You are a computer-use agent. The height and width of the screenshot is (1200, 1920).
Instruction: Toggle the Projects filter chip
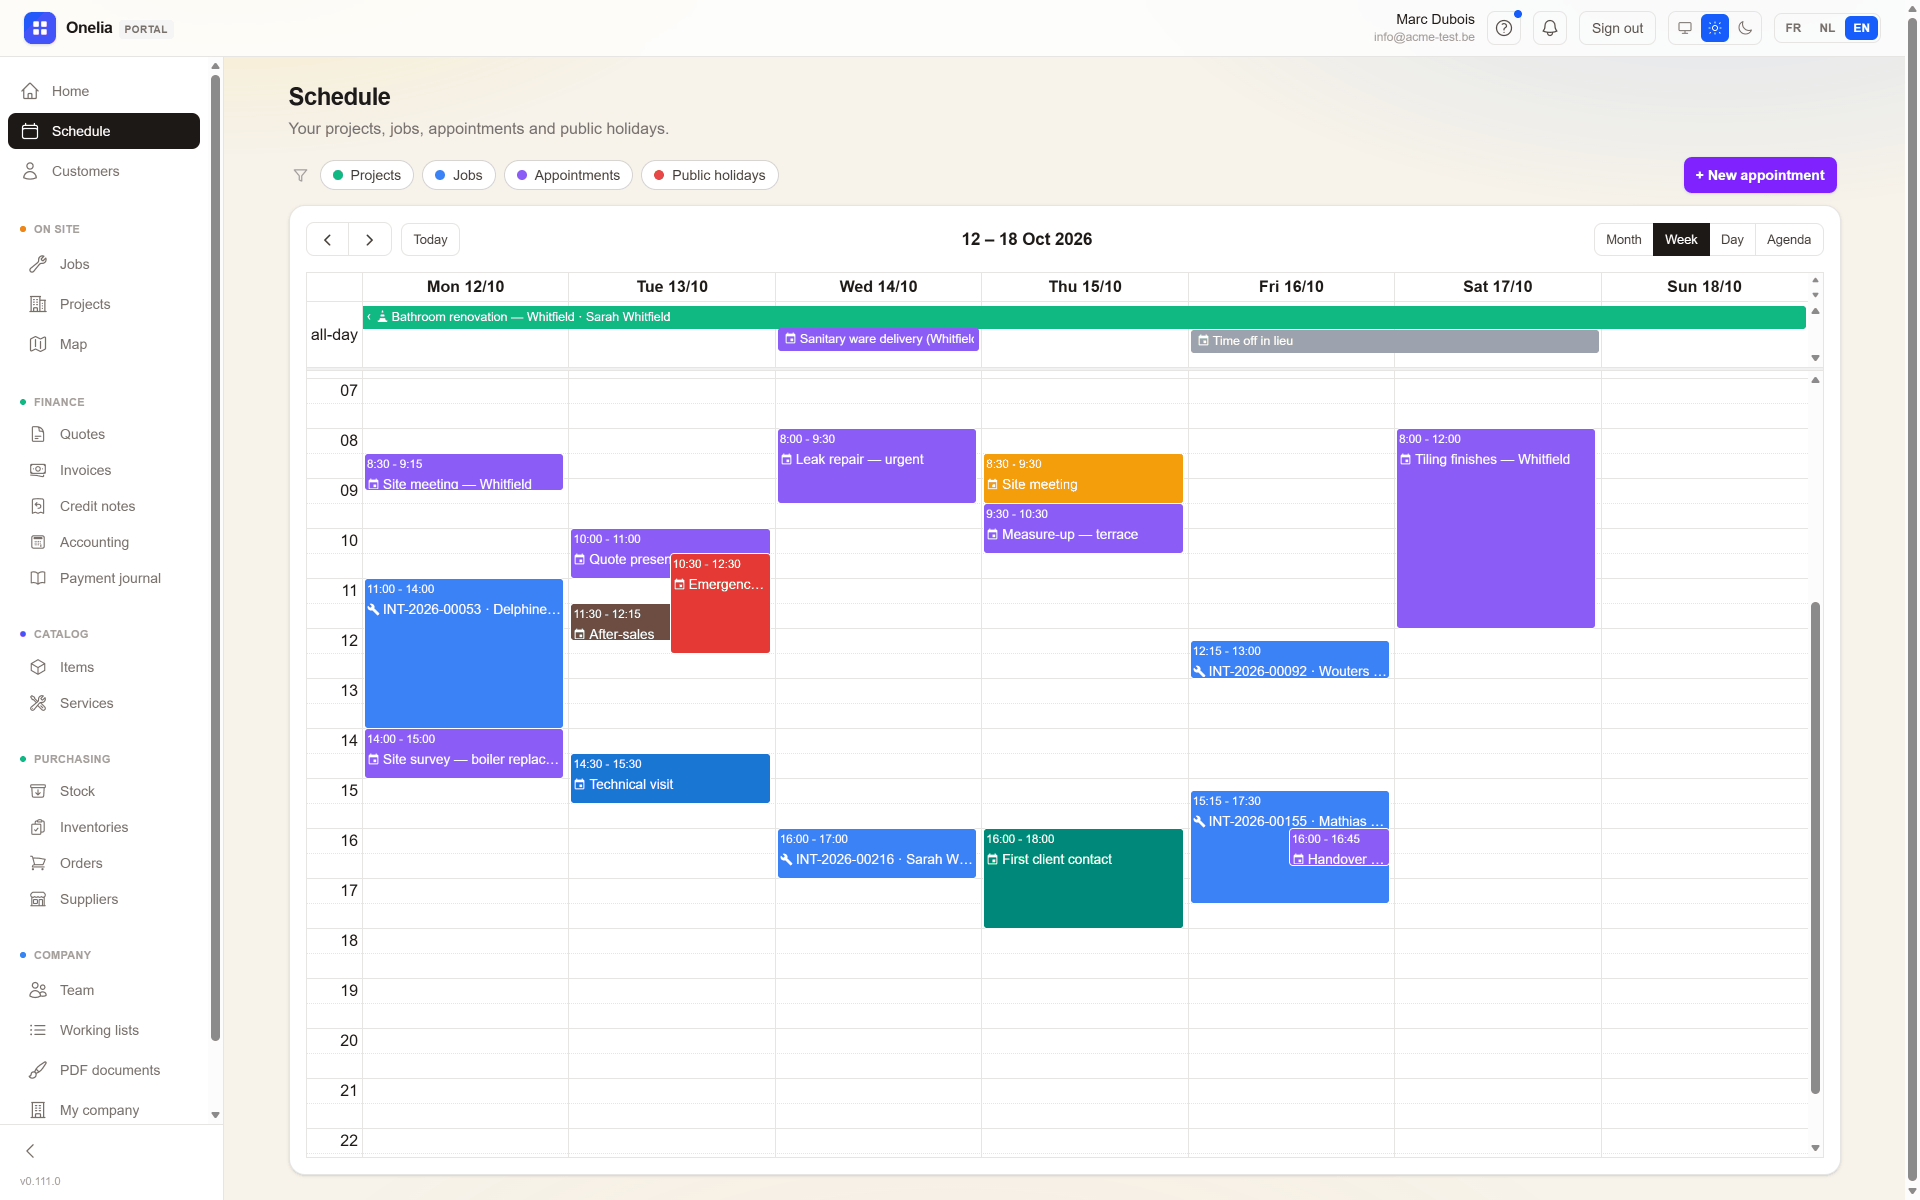click(367, 175)
